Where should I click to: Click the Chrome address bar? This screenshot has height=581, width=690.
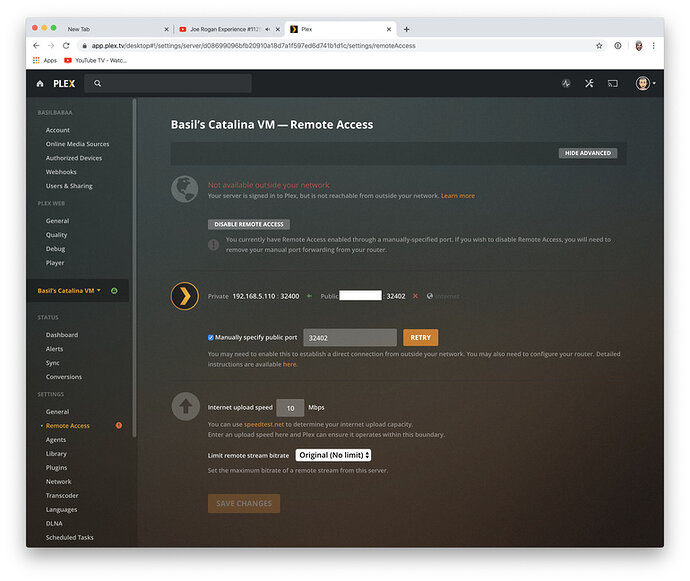[336, 46]
